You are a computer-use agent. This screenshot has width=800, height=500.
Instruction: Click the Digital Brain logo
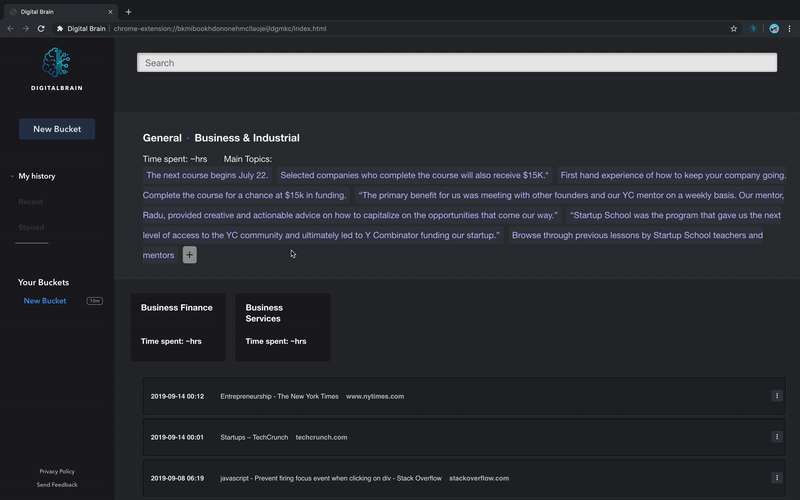[57, 69]
